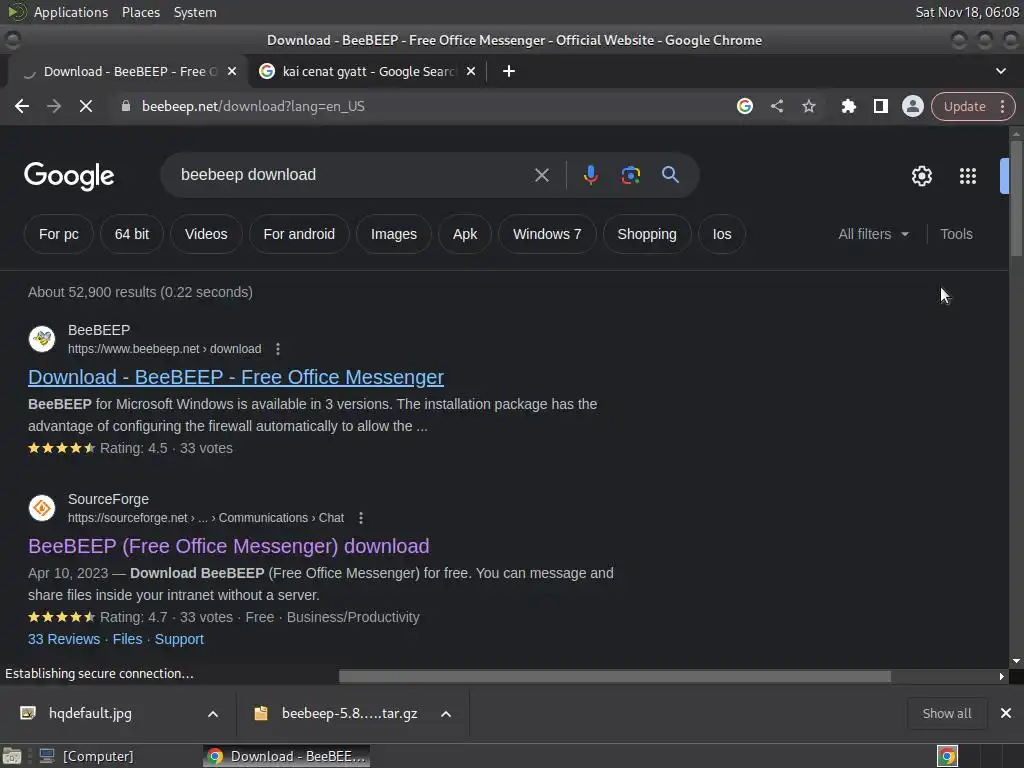Open BeeBEEP SourceForge download link

point(229,546)
